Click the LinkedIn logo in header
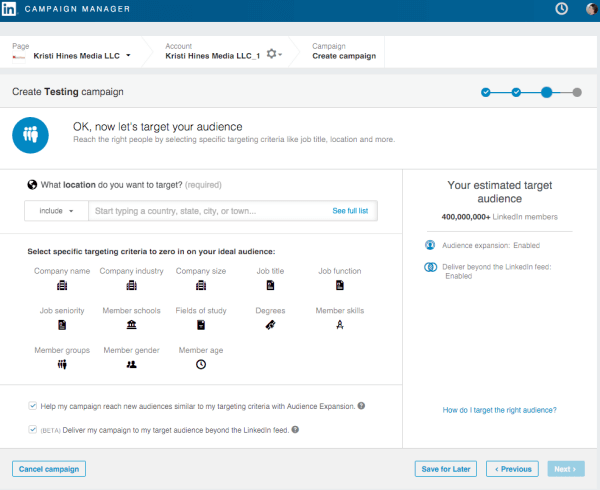 point(9,8)
